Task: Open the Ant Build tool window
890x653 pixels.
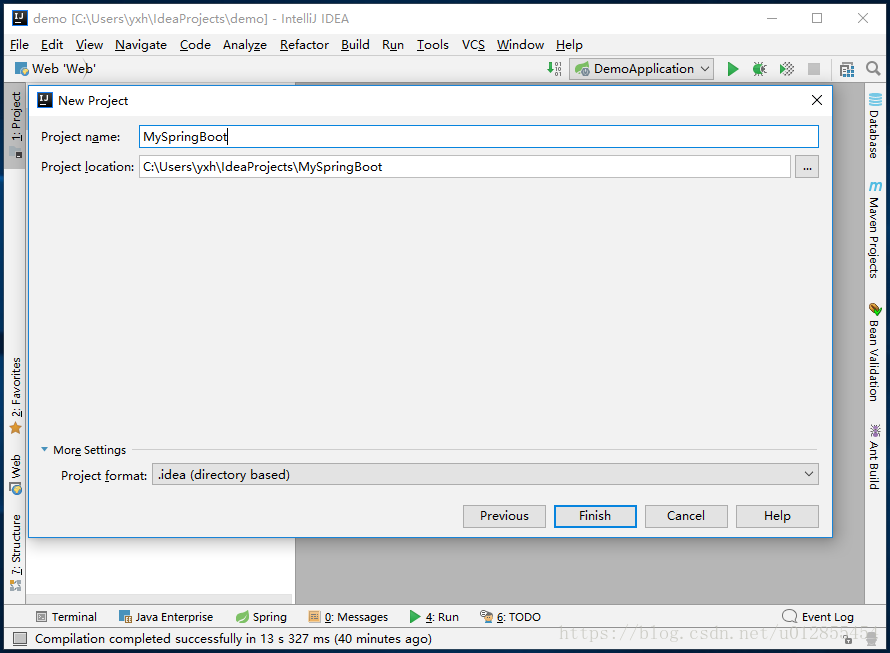Action: pos(875,457)
